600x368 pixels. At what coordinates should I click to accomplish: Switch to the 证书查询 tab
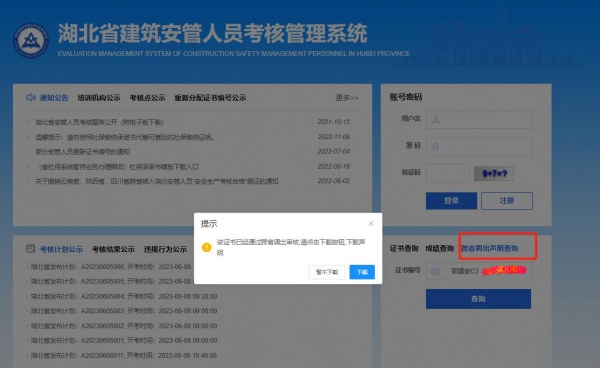404,249
